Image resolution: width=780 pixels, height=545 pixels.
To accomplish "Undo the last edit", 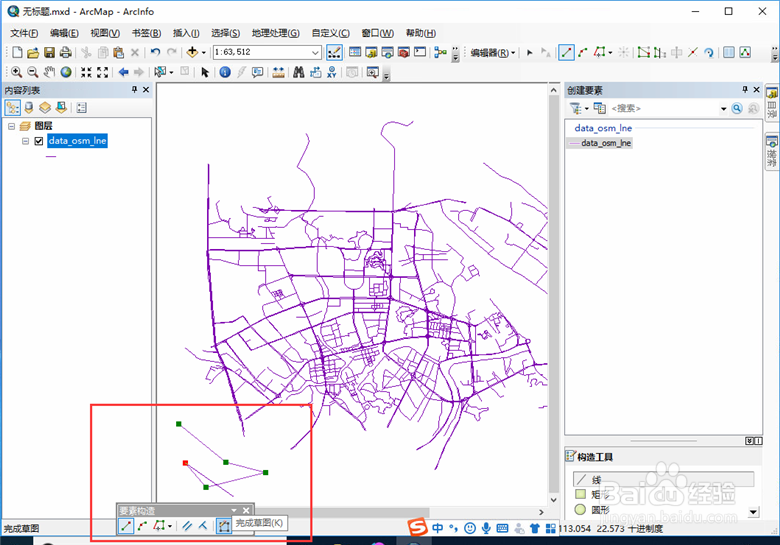I will click(x=155, y=52).
